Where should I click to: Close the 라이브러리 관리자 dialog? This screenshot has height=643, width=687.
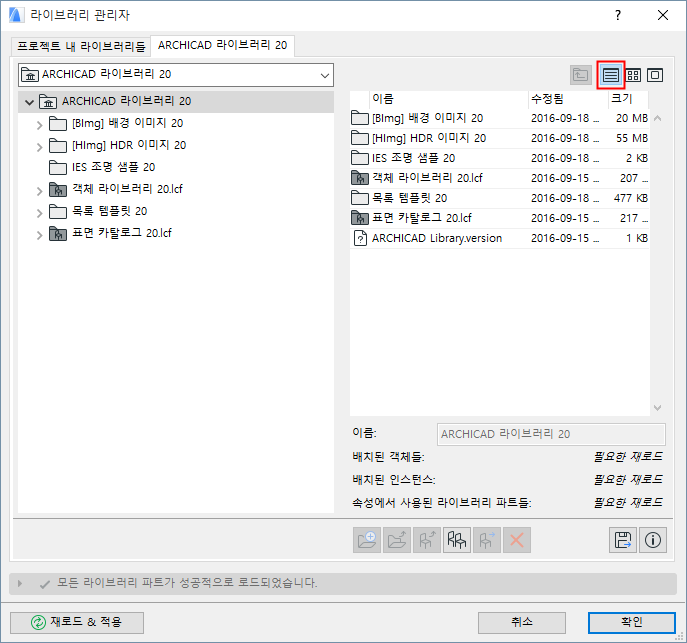tap(663, 15)
